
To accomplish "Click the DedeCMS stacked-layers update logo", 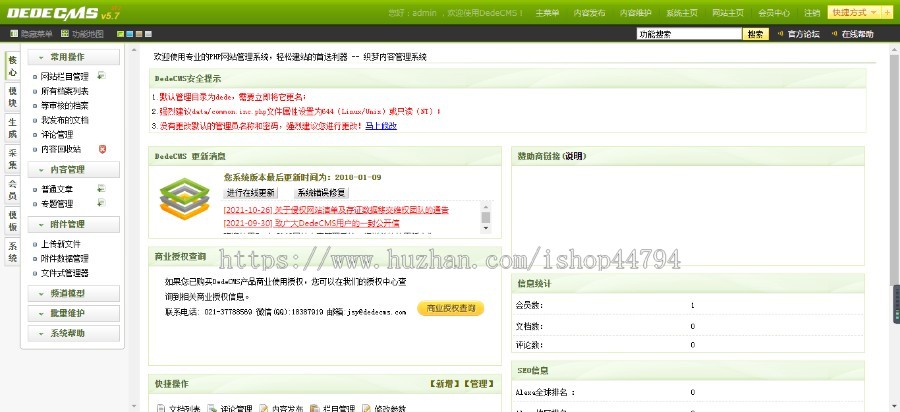I will (184, 199).
